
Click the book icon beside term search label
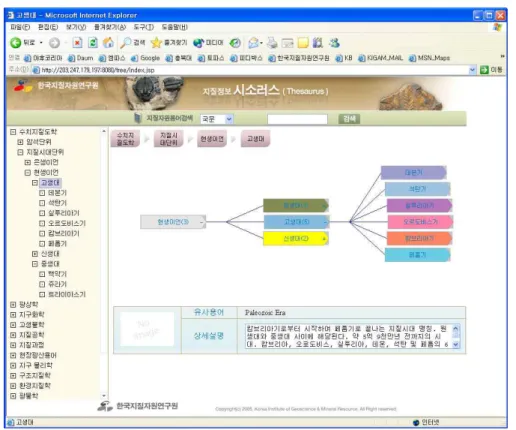(x=138, y=118)
